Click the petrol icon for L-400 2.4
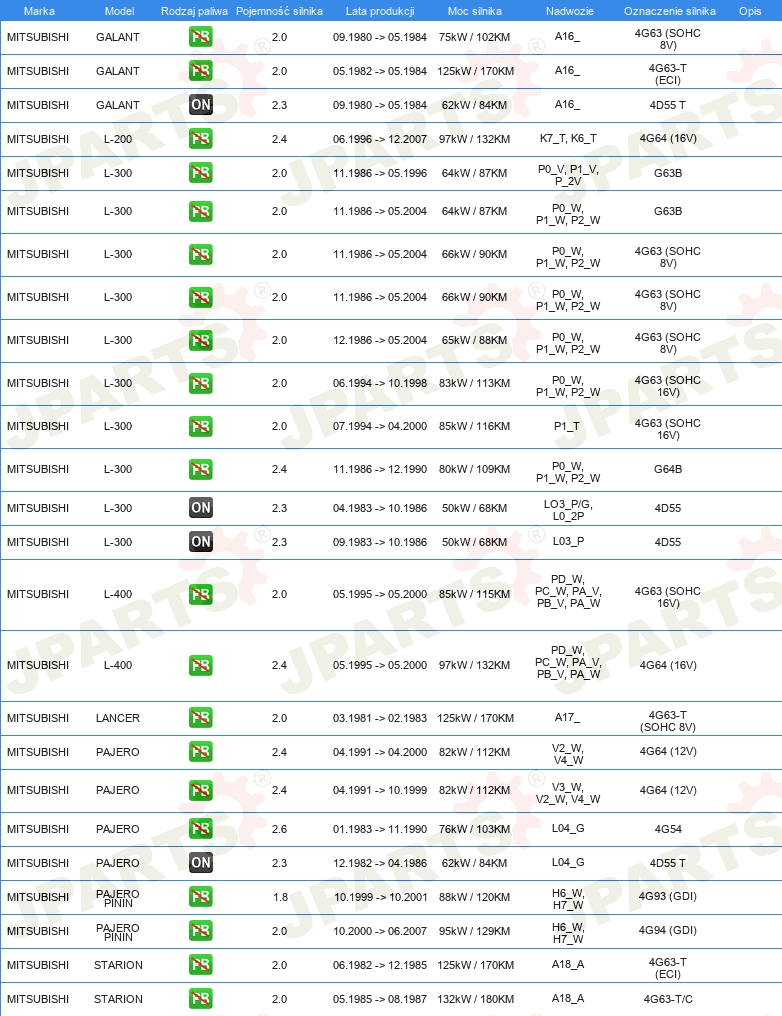 click(x=201, y=665)
